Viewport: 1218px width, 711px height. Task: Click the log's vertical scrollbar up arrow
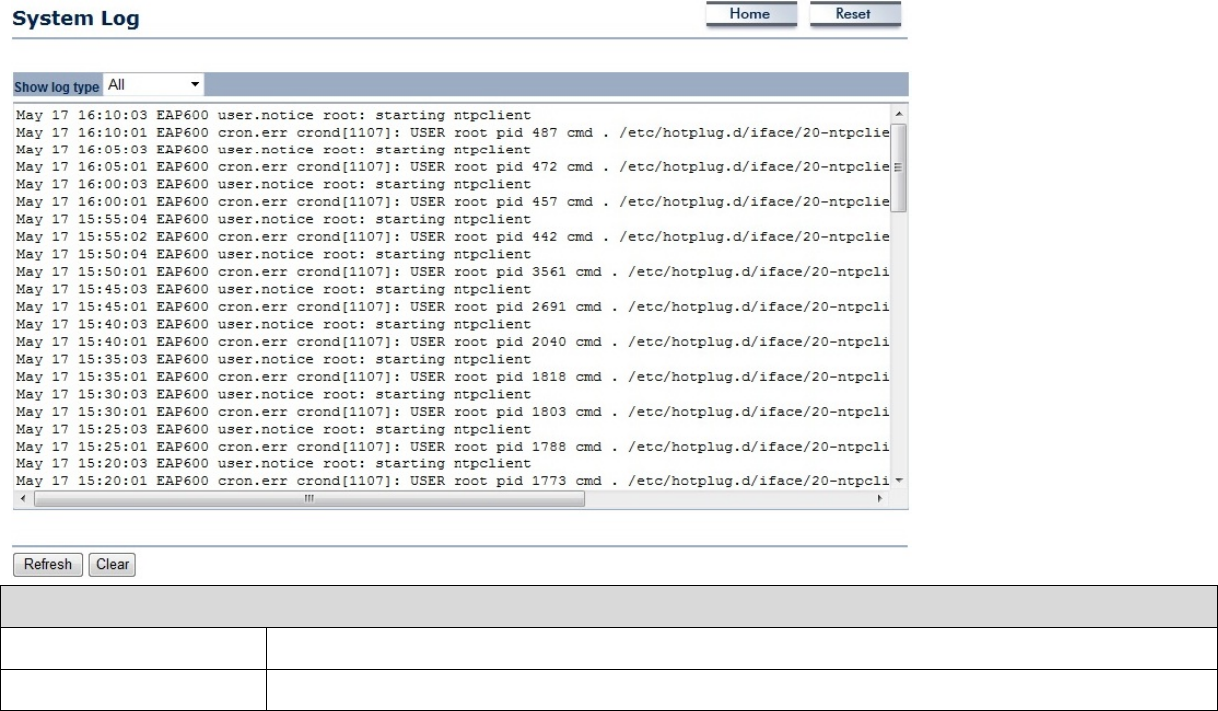click(x=898, y=114)
